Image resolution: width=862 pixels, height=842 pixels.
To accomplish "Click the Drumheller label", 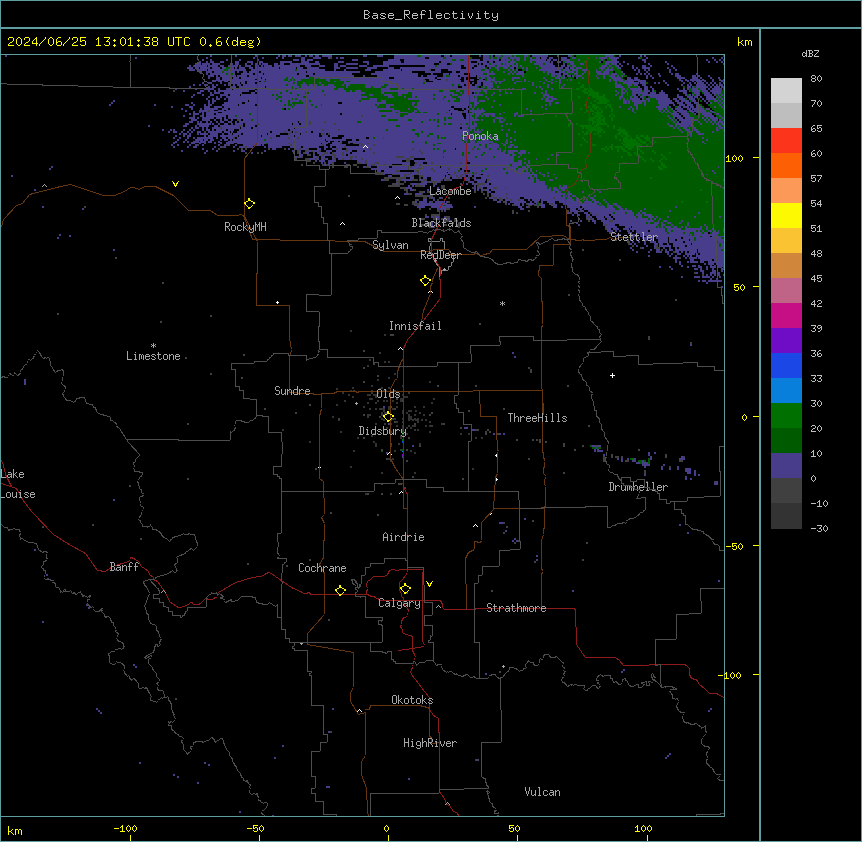I will pos(638,487).
